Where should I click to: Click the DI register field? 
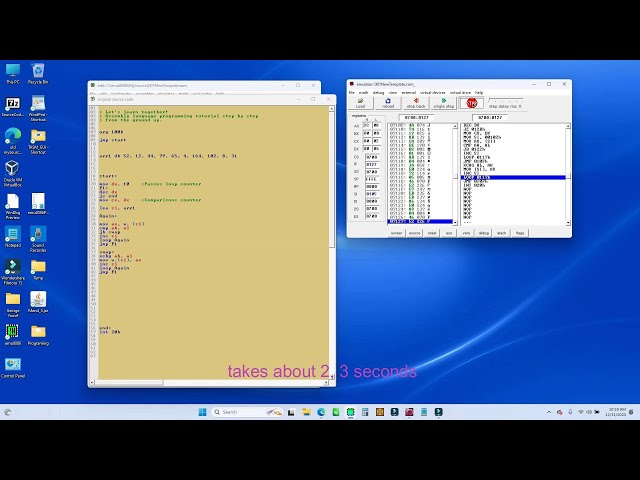click(x=371, y=201)
